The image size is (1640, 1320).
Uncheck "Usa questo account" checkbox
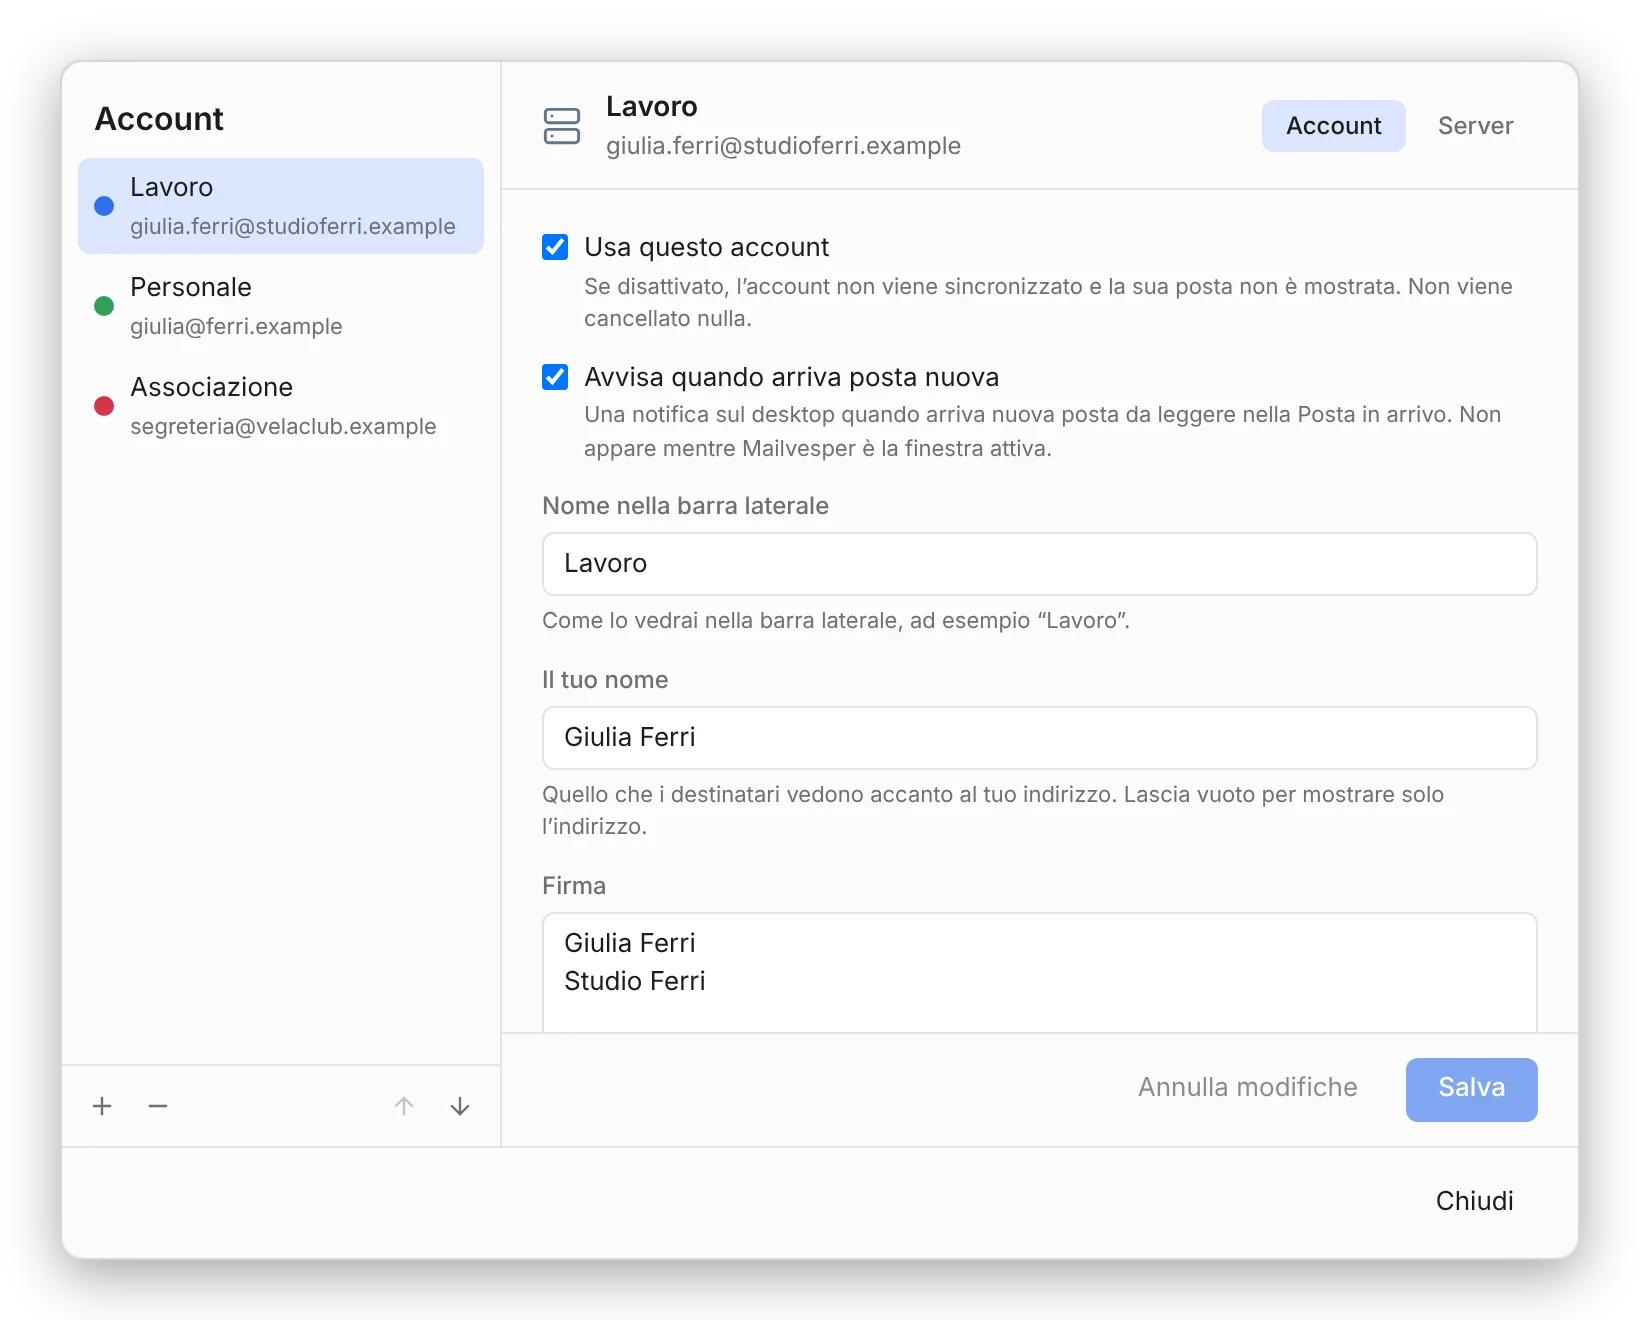(555, 247)
